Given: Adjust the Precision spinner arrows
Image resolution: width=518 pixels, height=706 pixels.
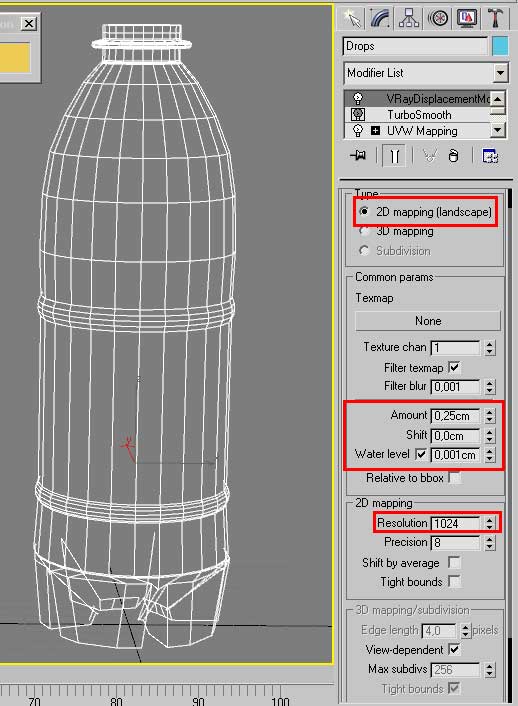Looking at the screenshot, I should point(490,543).
